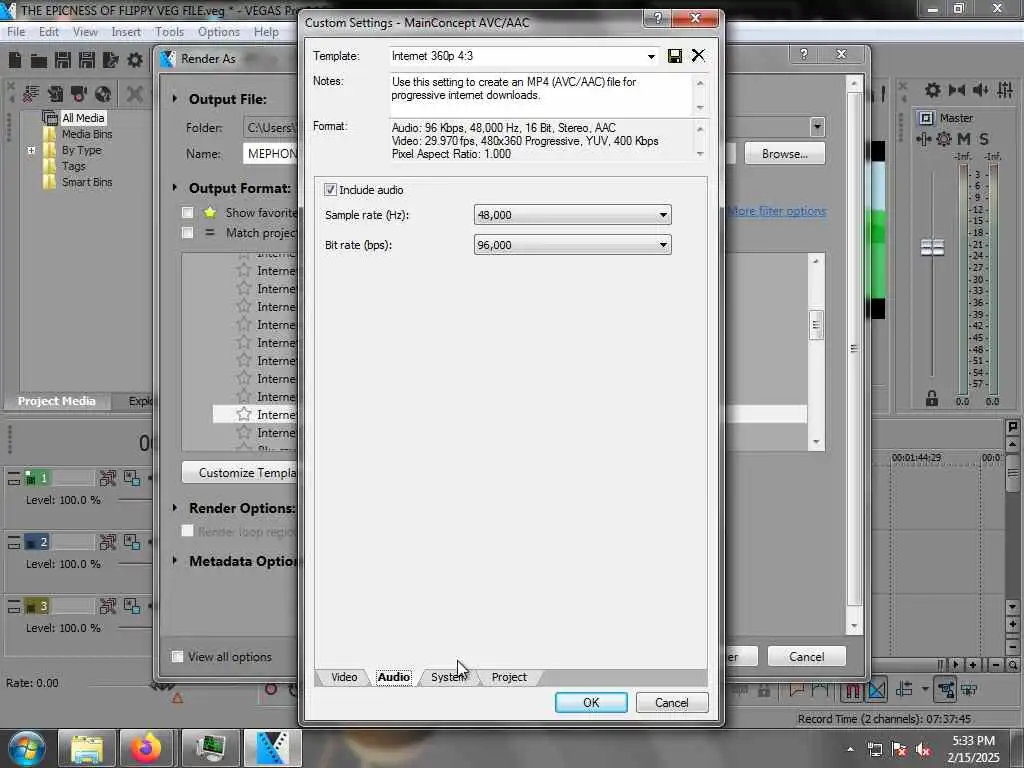Click the New project icon in toolbar
Viewport: 1024px width, 768px height.
[15, 60]
